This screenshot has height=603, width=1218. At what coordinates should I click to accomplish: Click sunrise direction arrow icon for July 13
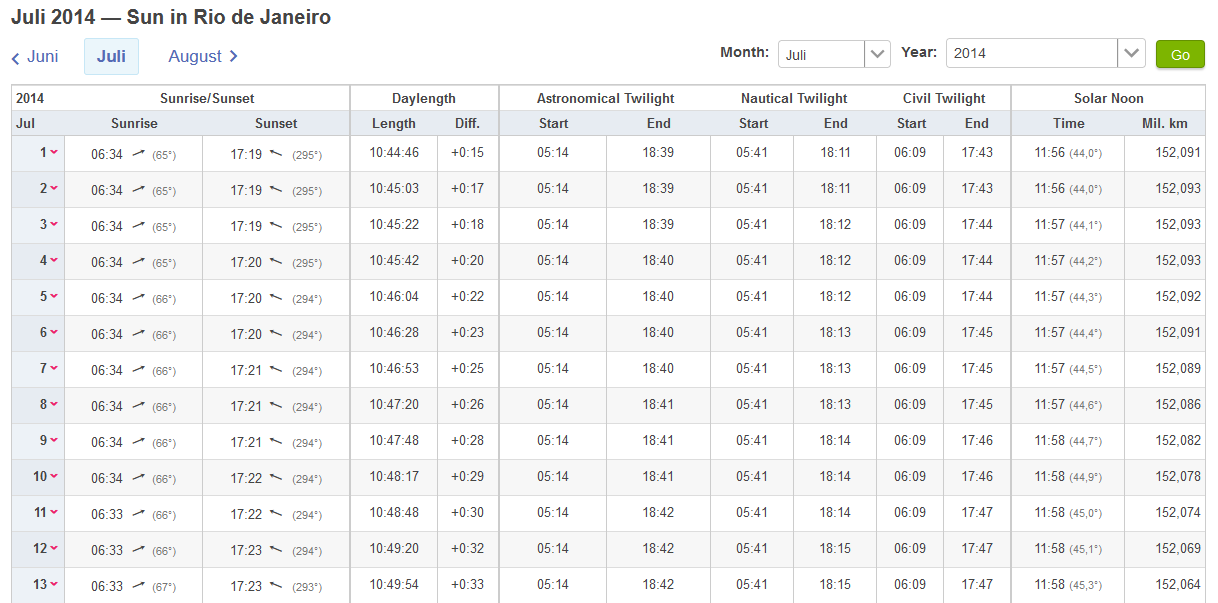[x=139, y=585]
